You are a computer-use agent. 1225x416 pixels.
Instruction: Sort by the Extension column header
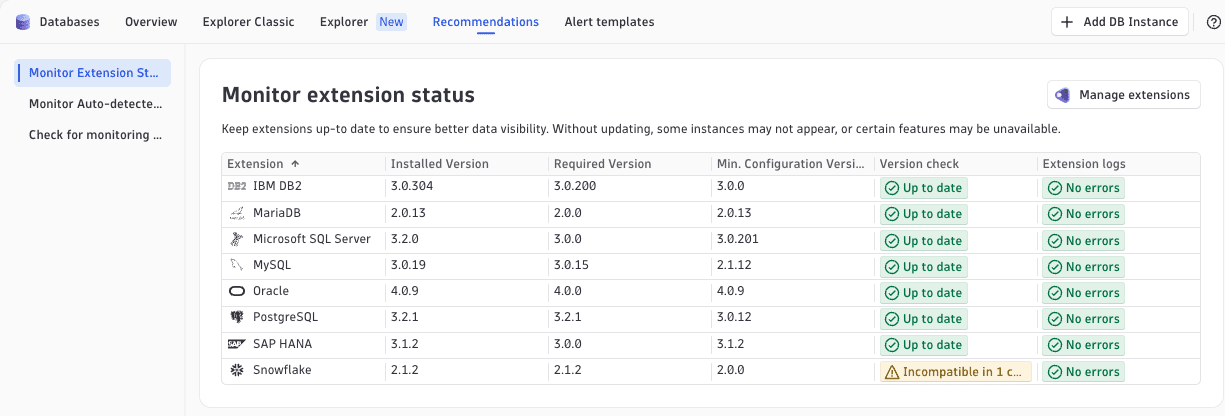click(303, 164)
